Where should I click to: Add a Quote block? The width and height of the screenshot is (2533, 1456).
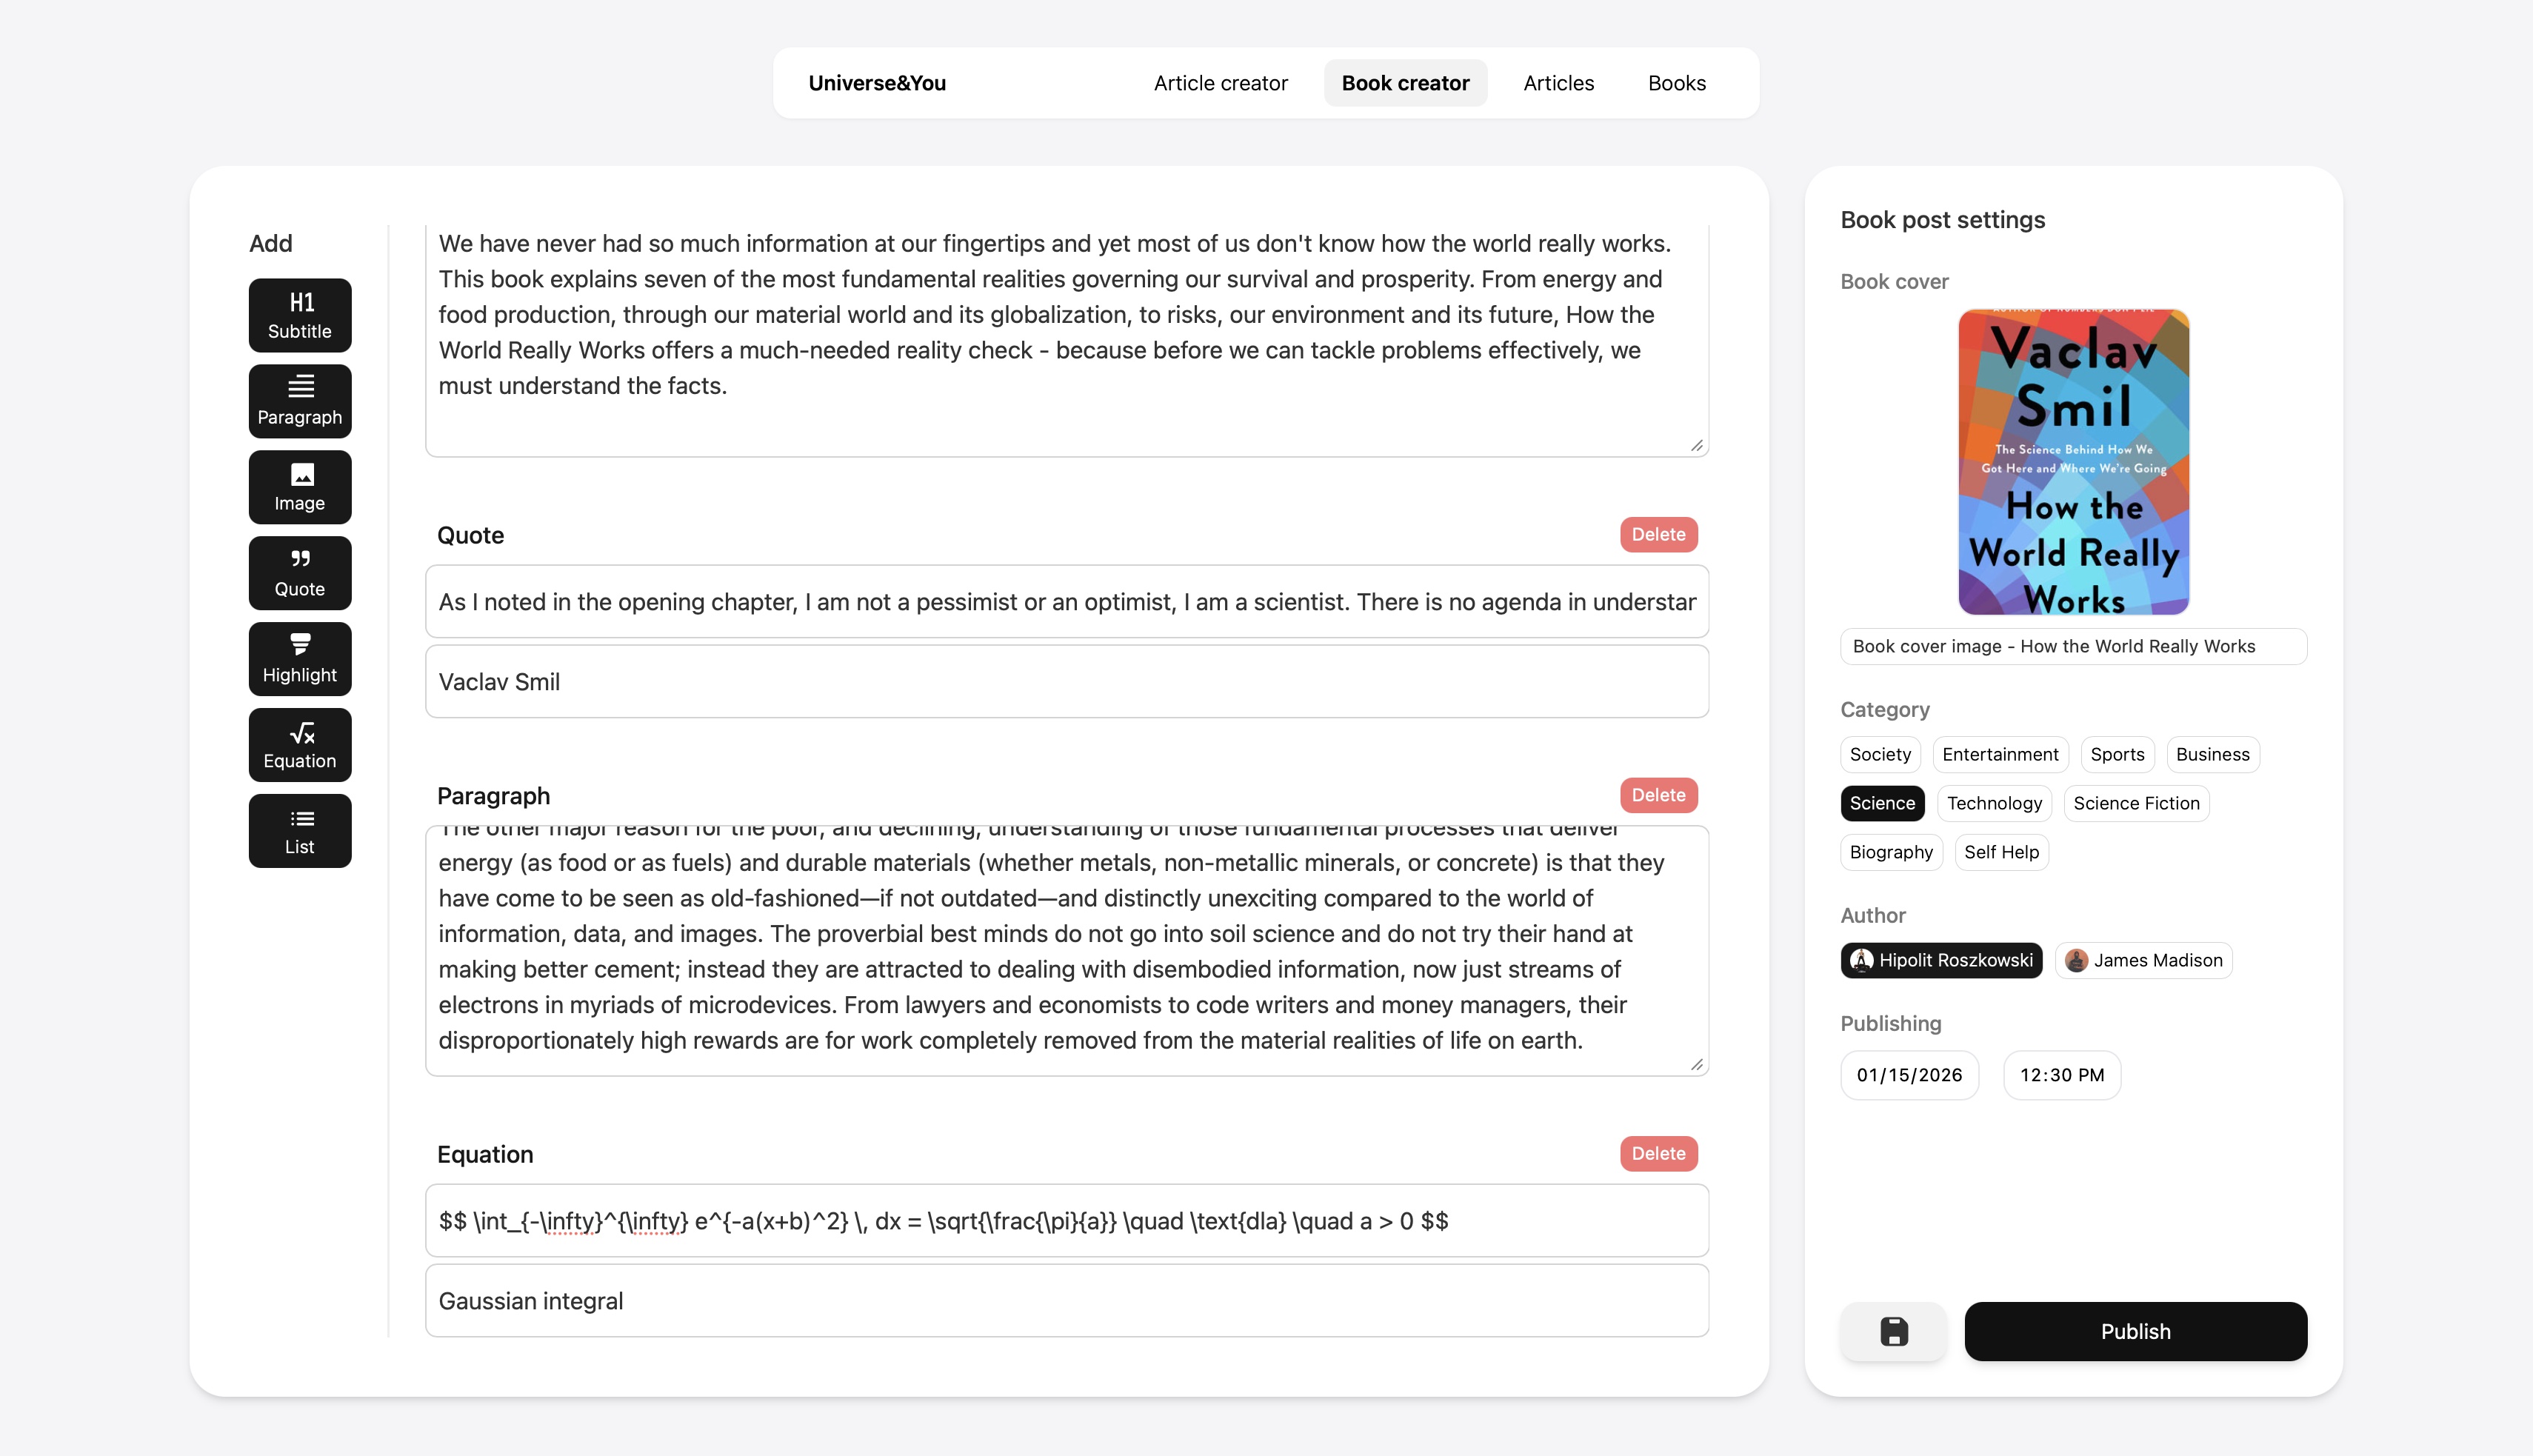pos(300,573)
